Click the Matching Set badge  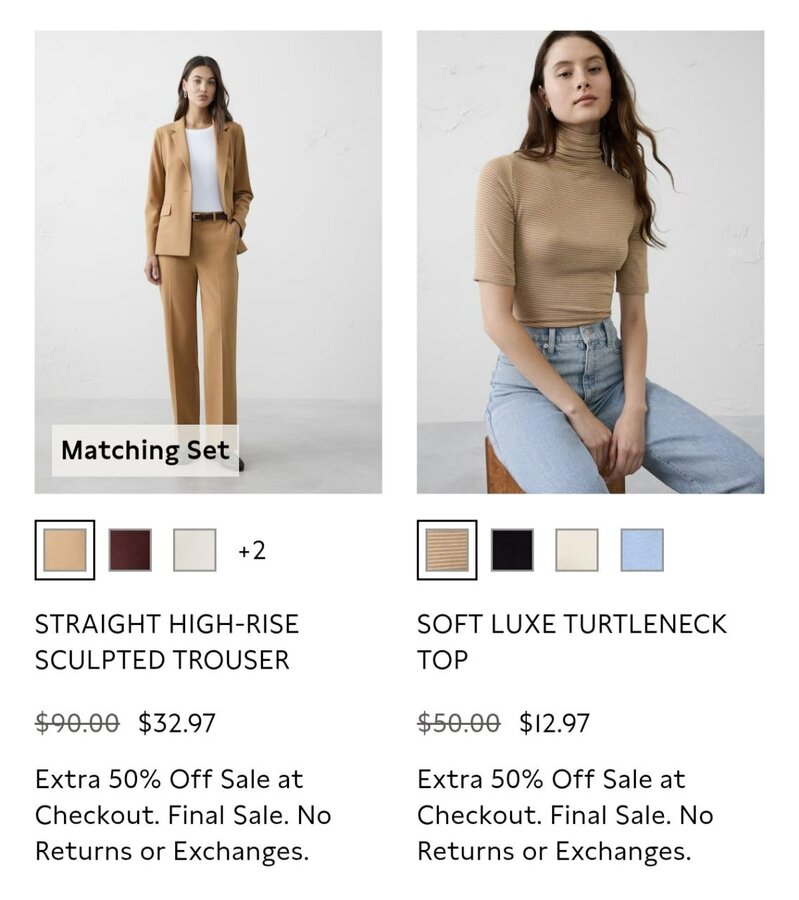(x=145, y=451)
